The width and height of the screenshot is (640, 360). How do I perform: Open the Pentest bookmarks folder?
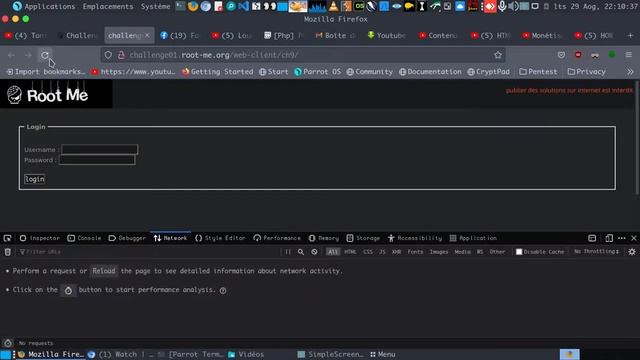tap(538, 72)
